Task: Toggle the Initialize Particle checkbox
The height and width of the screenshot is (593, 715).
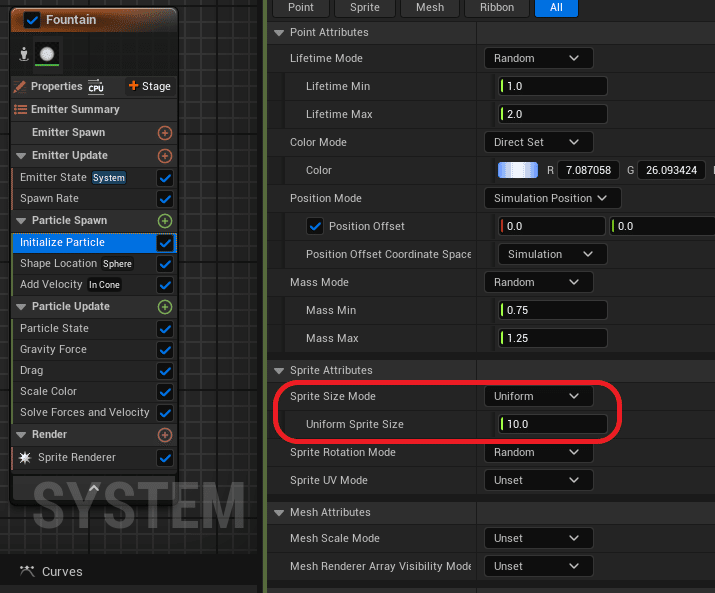Action: click(165, 243)
